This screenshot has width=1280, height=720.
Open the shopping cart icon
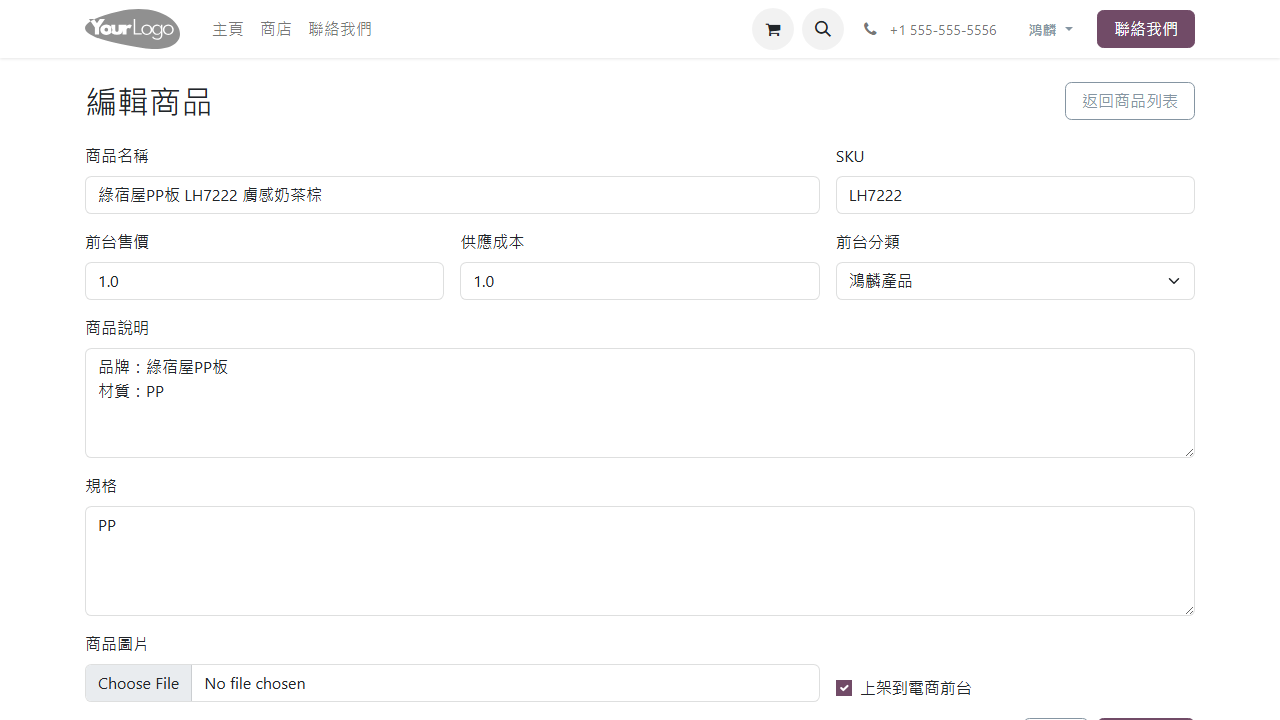click(x=773, y=29)
